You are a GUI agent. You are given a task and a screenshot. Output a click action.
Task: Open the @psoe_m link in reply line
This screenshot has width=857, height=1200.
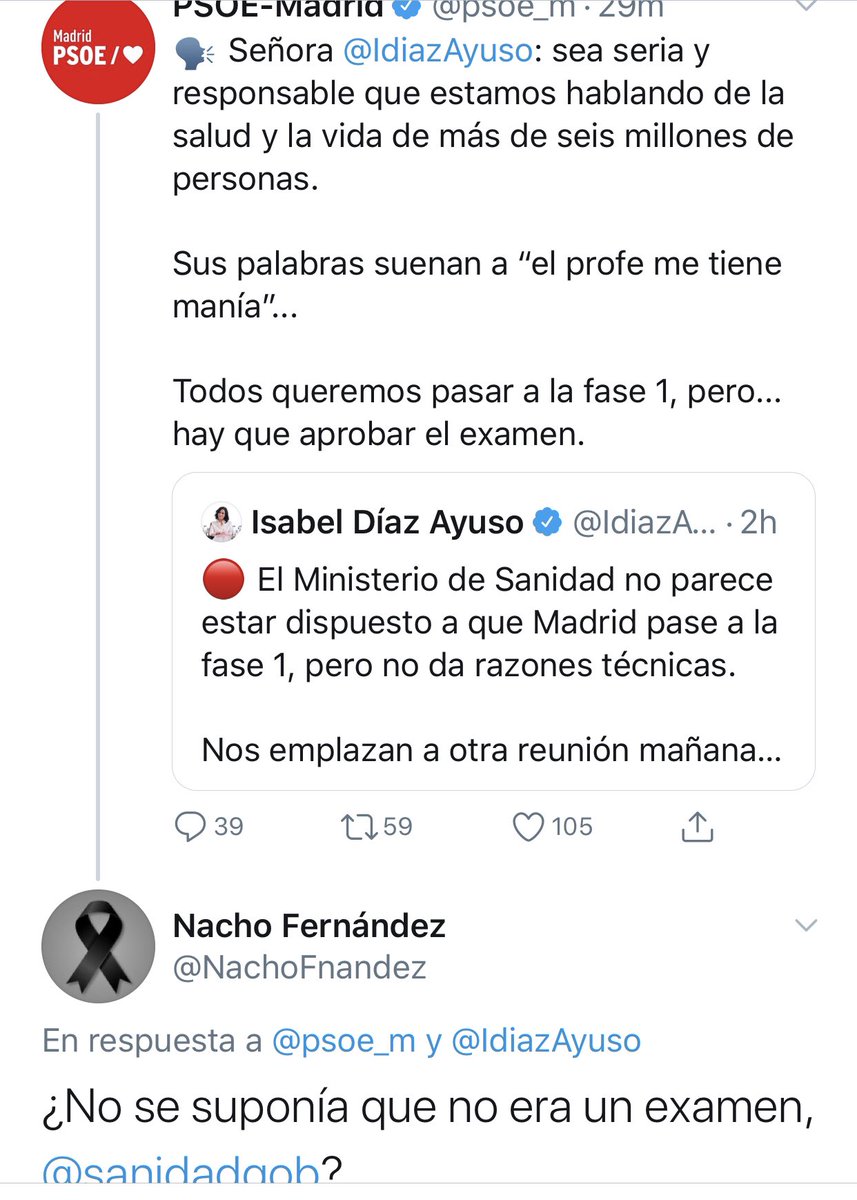point(343,1041)
